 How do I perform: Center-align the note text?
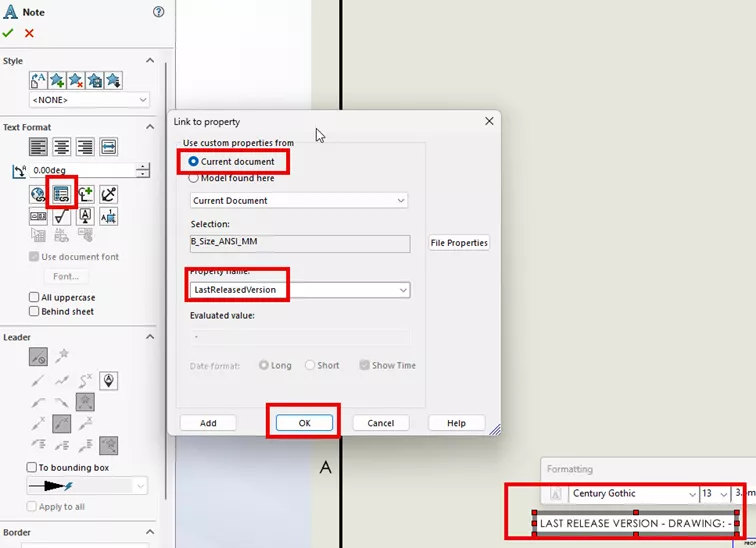tap(62, 147)
